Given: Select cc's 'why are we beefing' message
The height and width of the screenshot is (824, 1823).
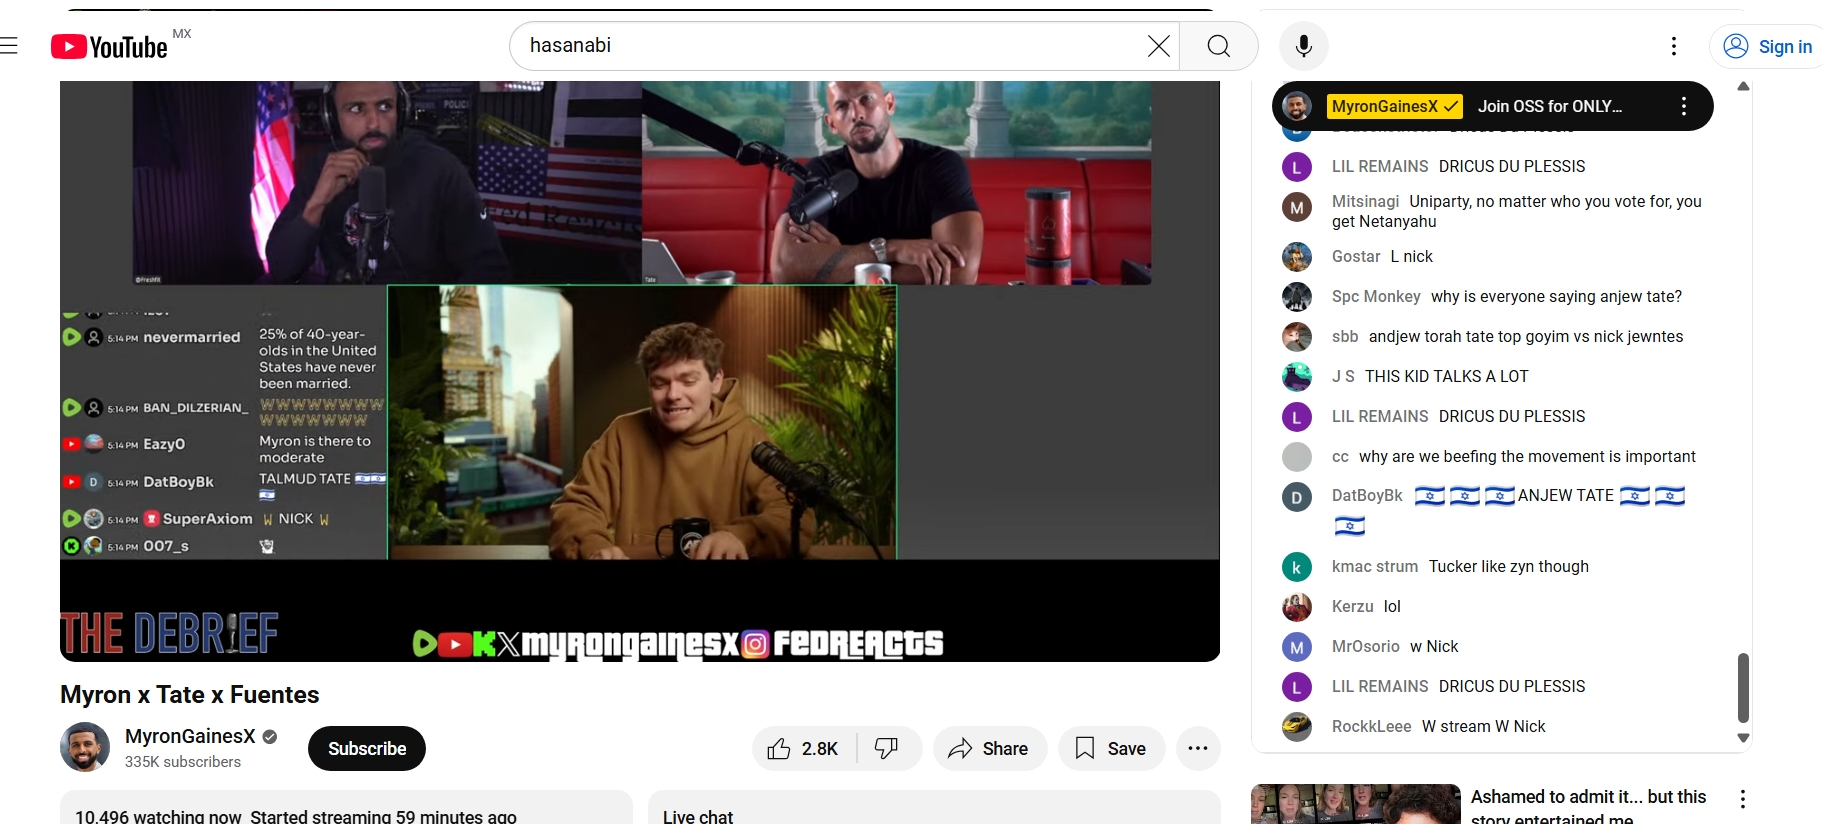Looking at the screenshot, I should 1527,457.
